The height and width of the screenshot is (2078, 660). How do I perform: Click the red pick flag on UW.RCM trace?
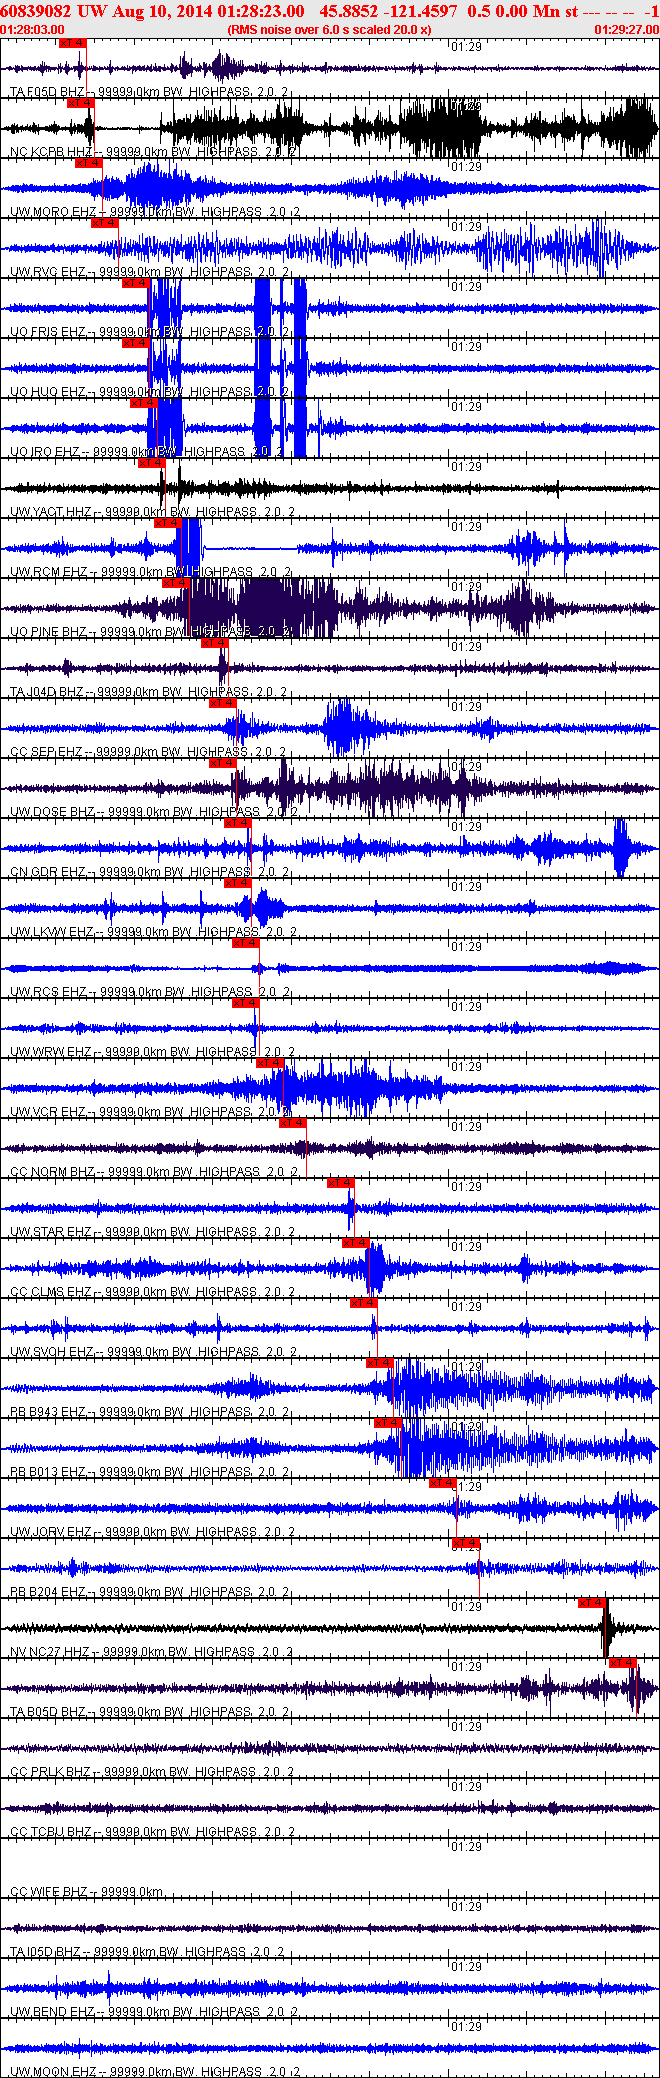point(167,523)
